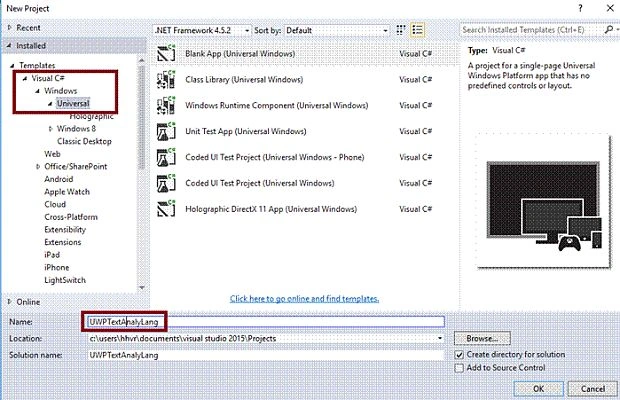This screenshot has width=620, height=400.
Task: Collapse the Installed section
Action: point(9,46)
